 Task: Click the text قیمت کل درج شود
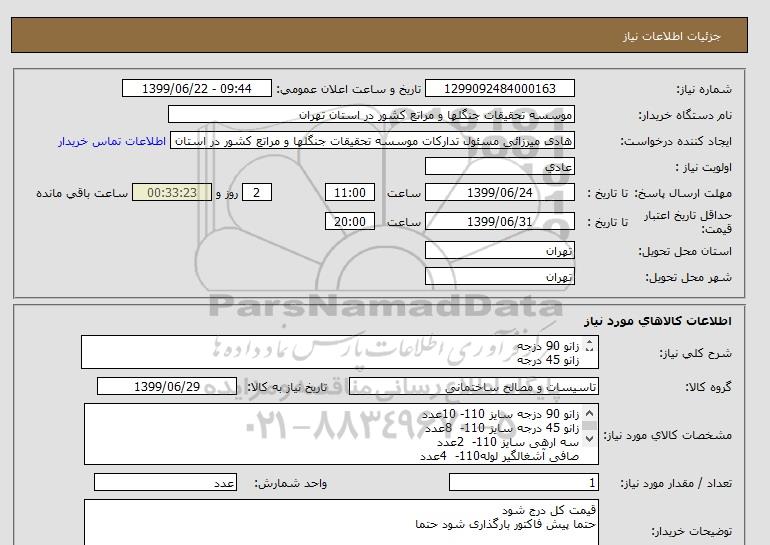tap(549, 510)
